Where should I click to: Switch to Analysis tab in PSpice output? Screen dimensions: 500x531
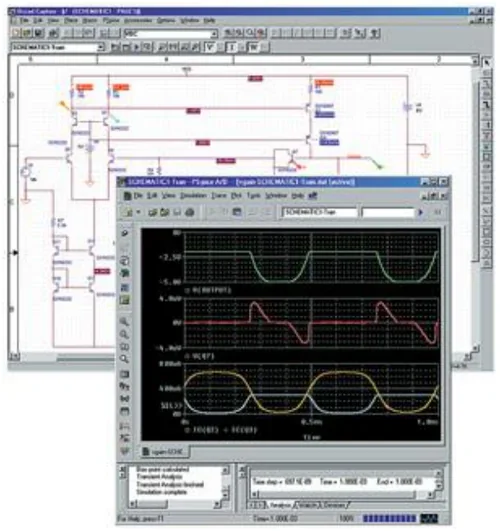click(280, 505)
